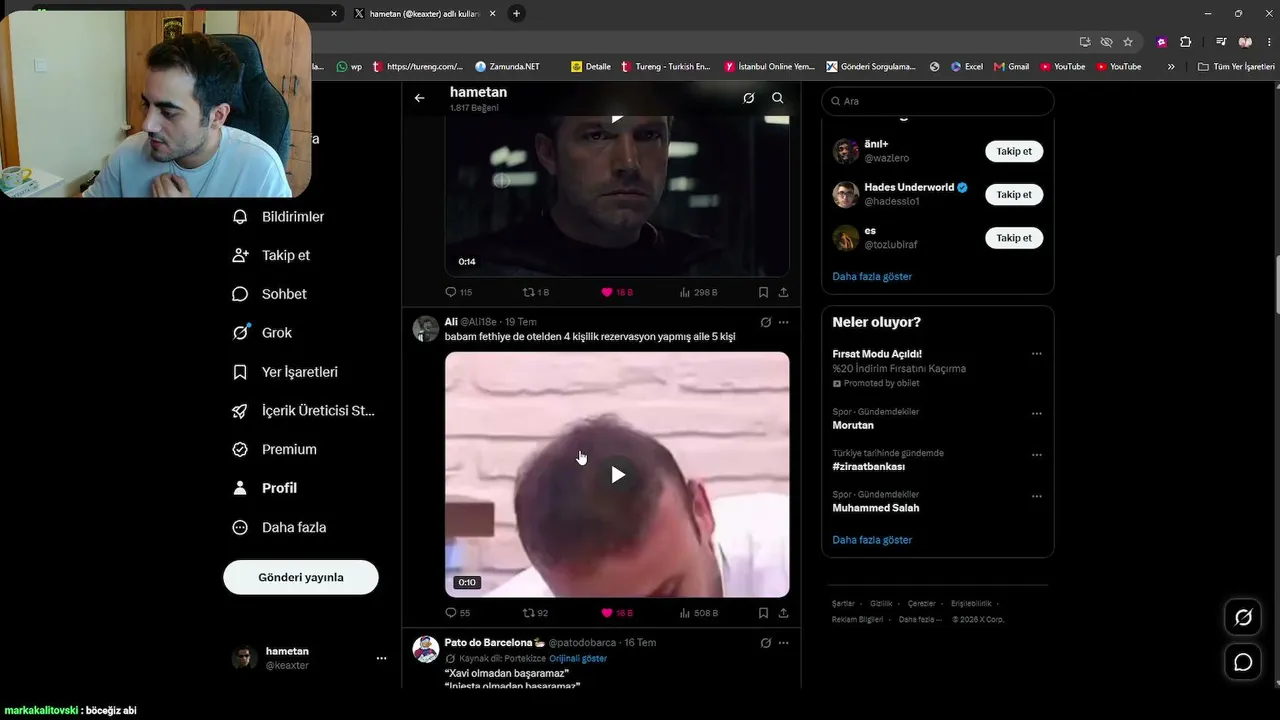Viewport: 1280px width, 720px height.
Task: Open Premium from the sidebar
Action: click(x=274, y=450)
